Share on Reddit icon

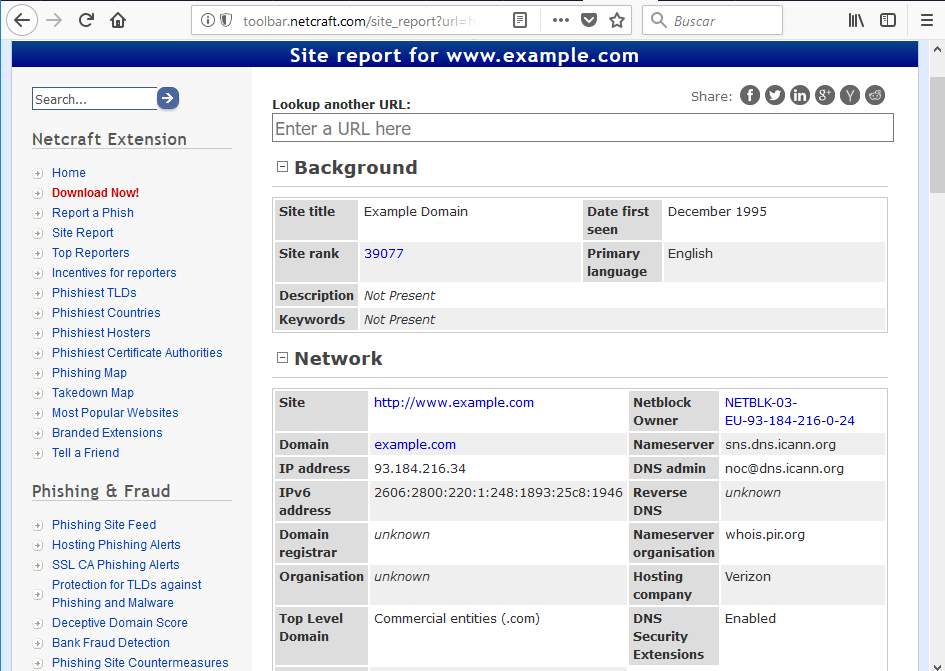tap(875, 95)
